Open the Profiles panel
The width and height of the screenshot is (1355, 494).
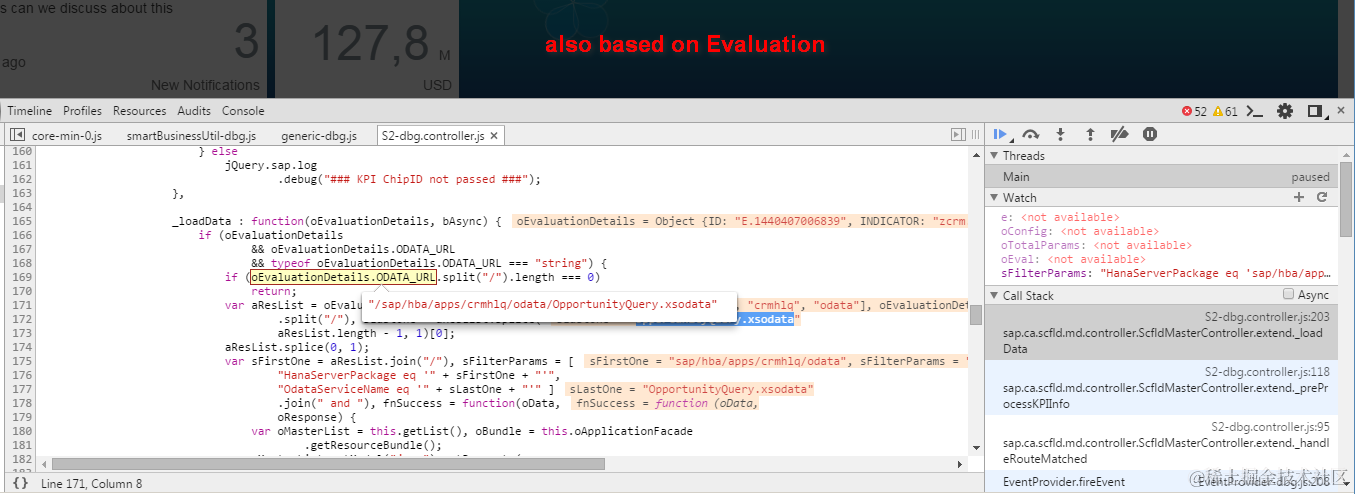82,111
